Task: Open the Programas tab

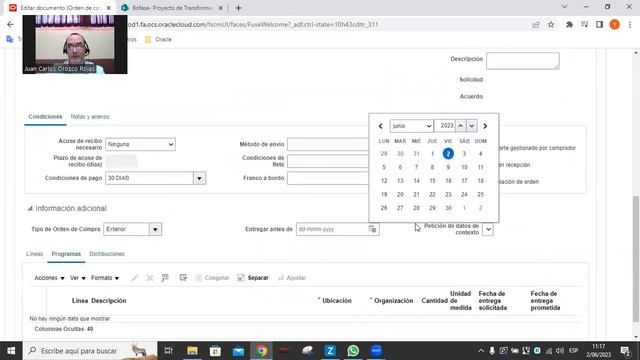Action: point(66,254)
